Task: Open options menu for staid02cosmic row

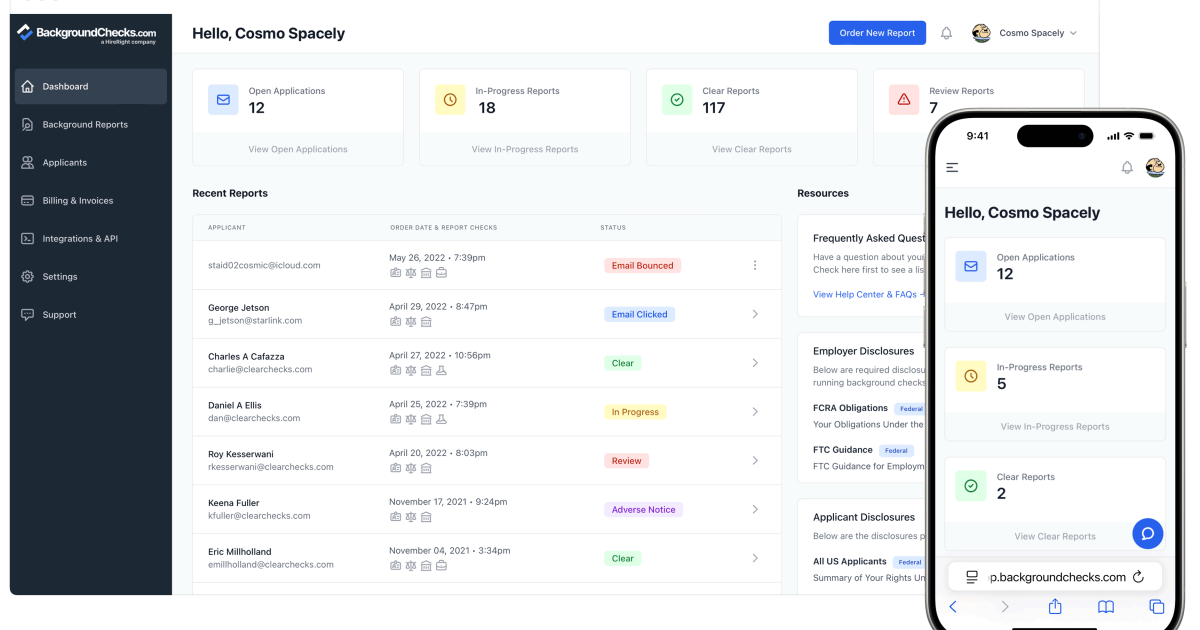Action: (755, 265)
